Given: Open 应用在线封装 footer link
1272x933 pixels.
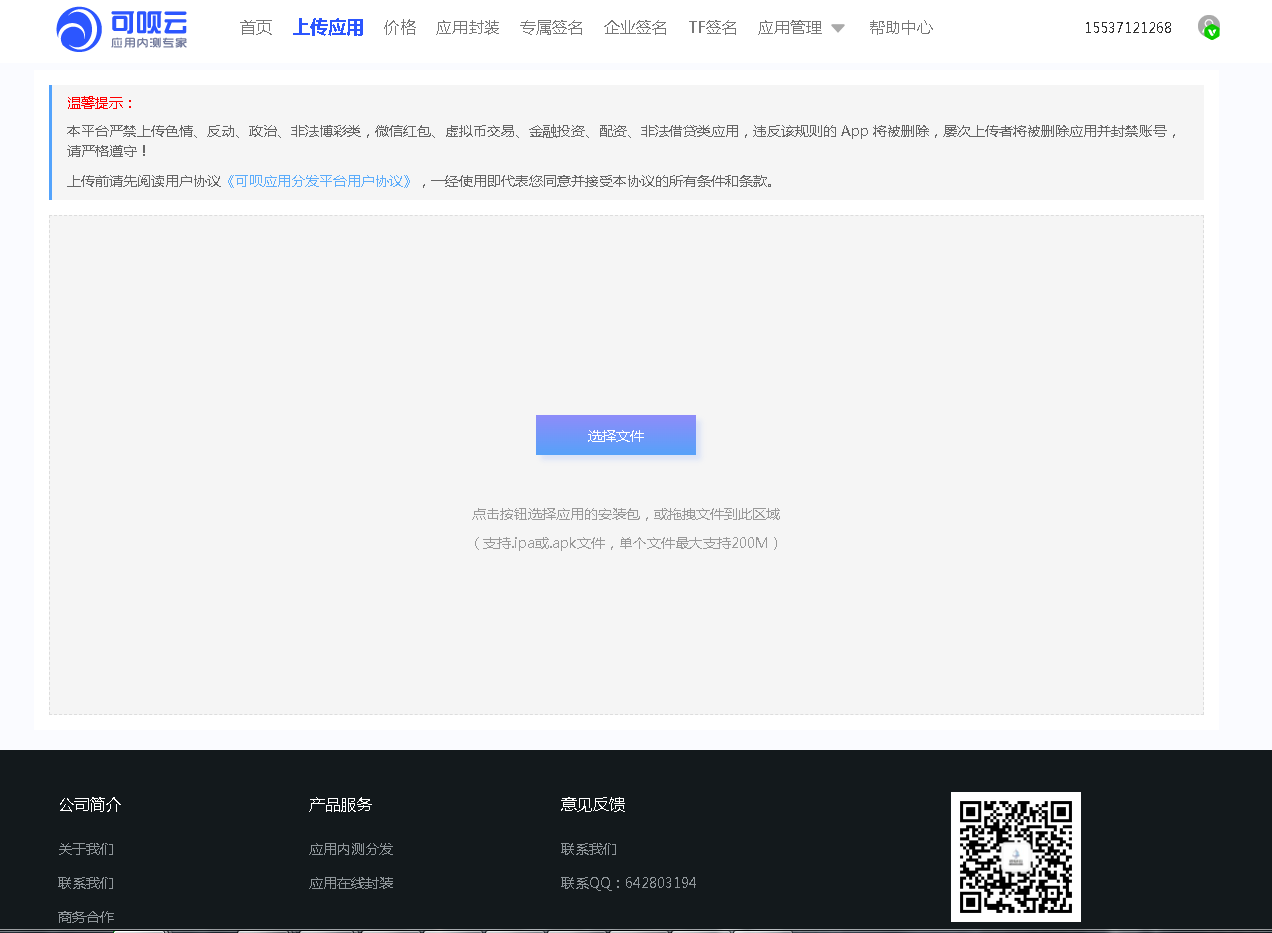Looking at the screenshot, I should tap(351, 882).
